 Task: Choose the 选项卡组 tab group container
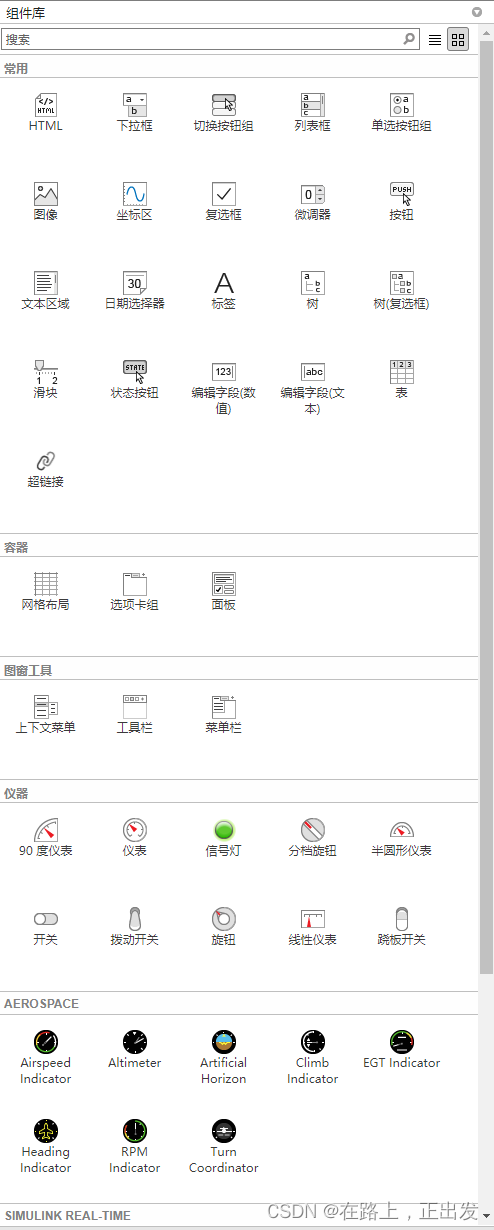(x=135, y=584)
